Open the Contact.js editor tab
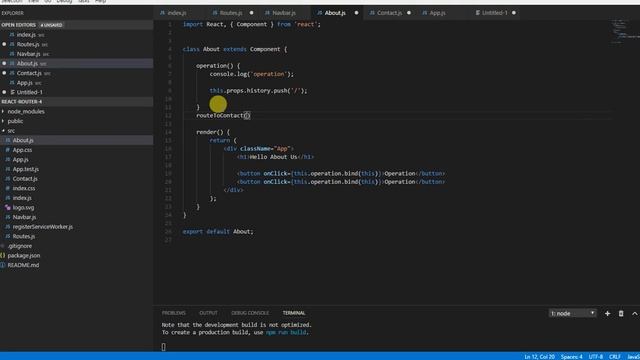This screenshot has height=360, width=640. coord(389,13)
